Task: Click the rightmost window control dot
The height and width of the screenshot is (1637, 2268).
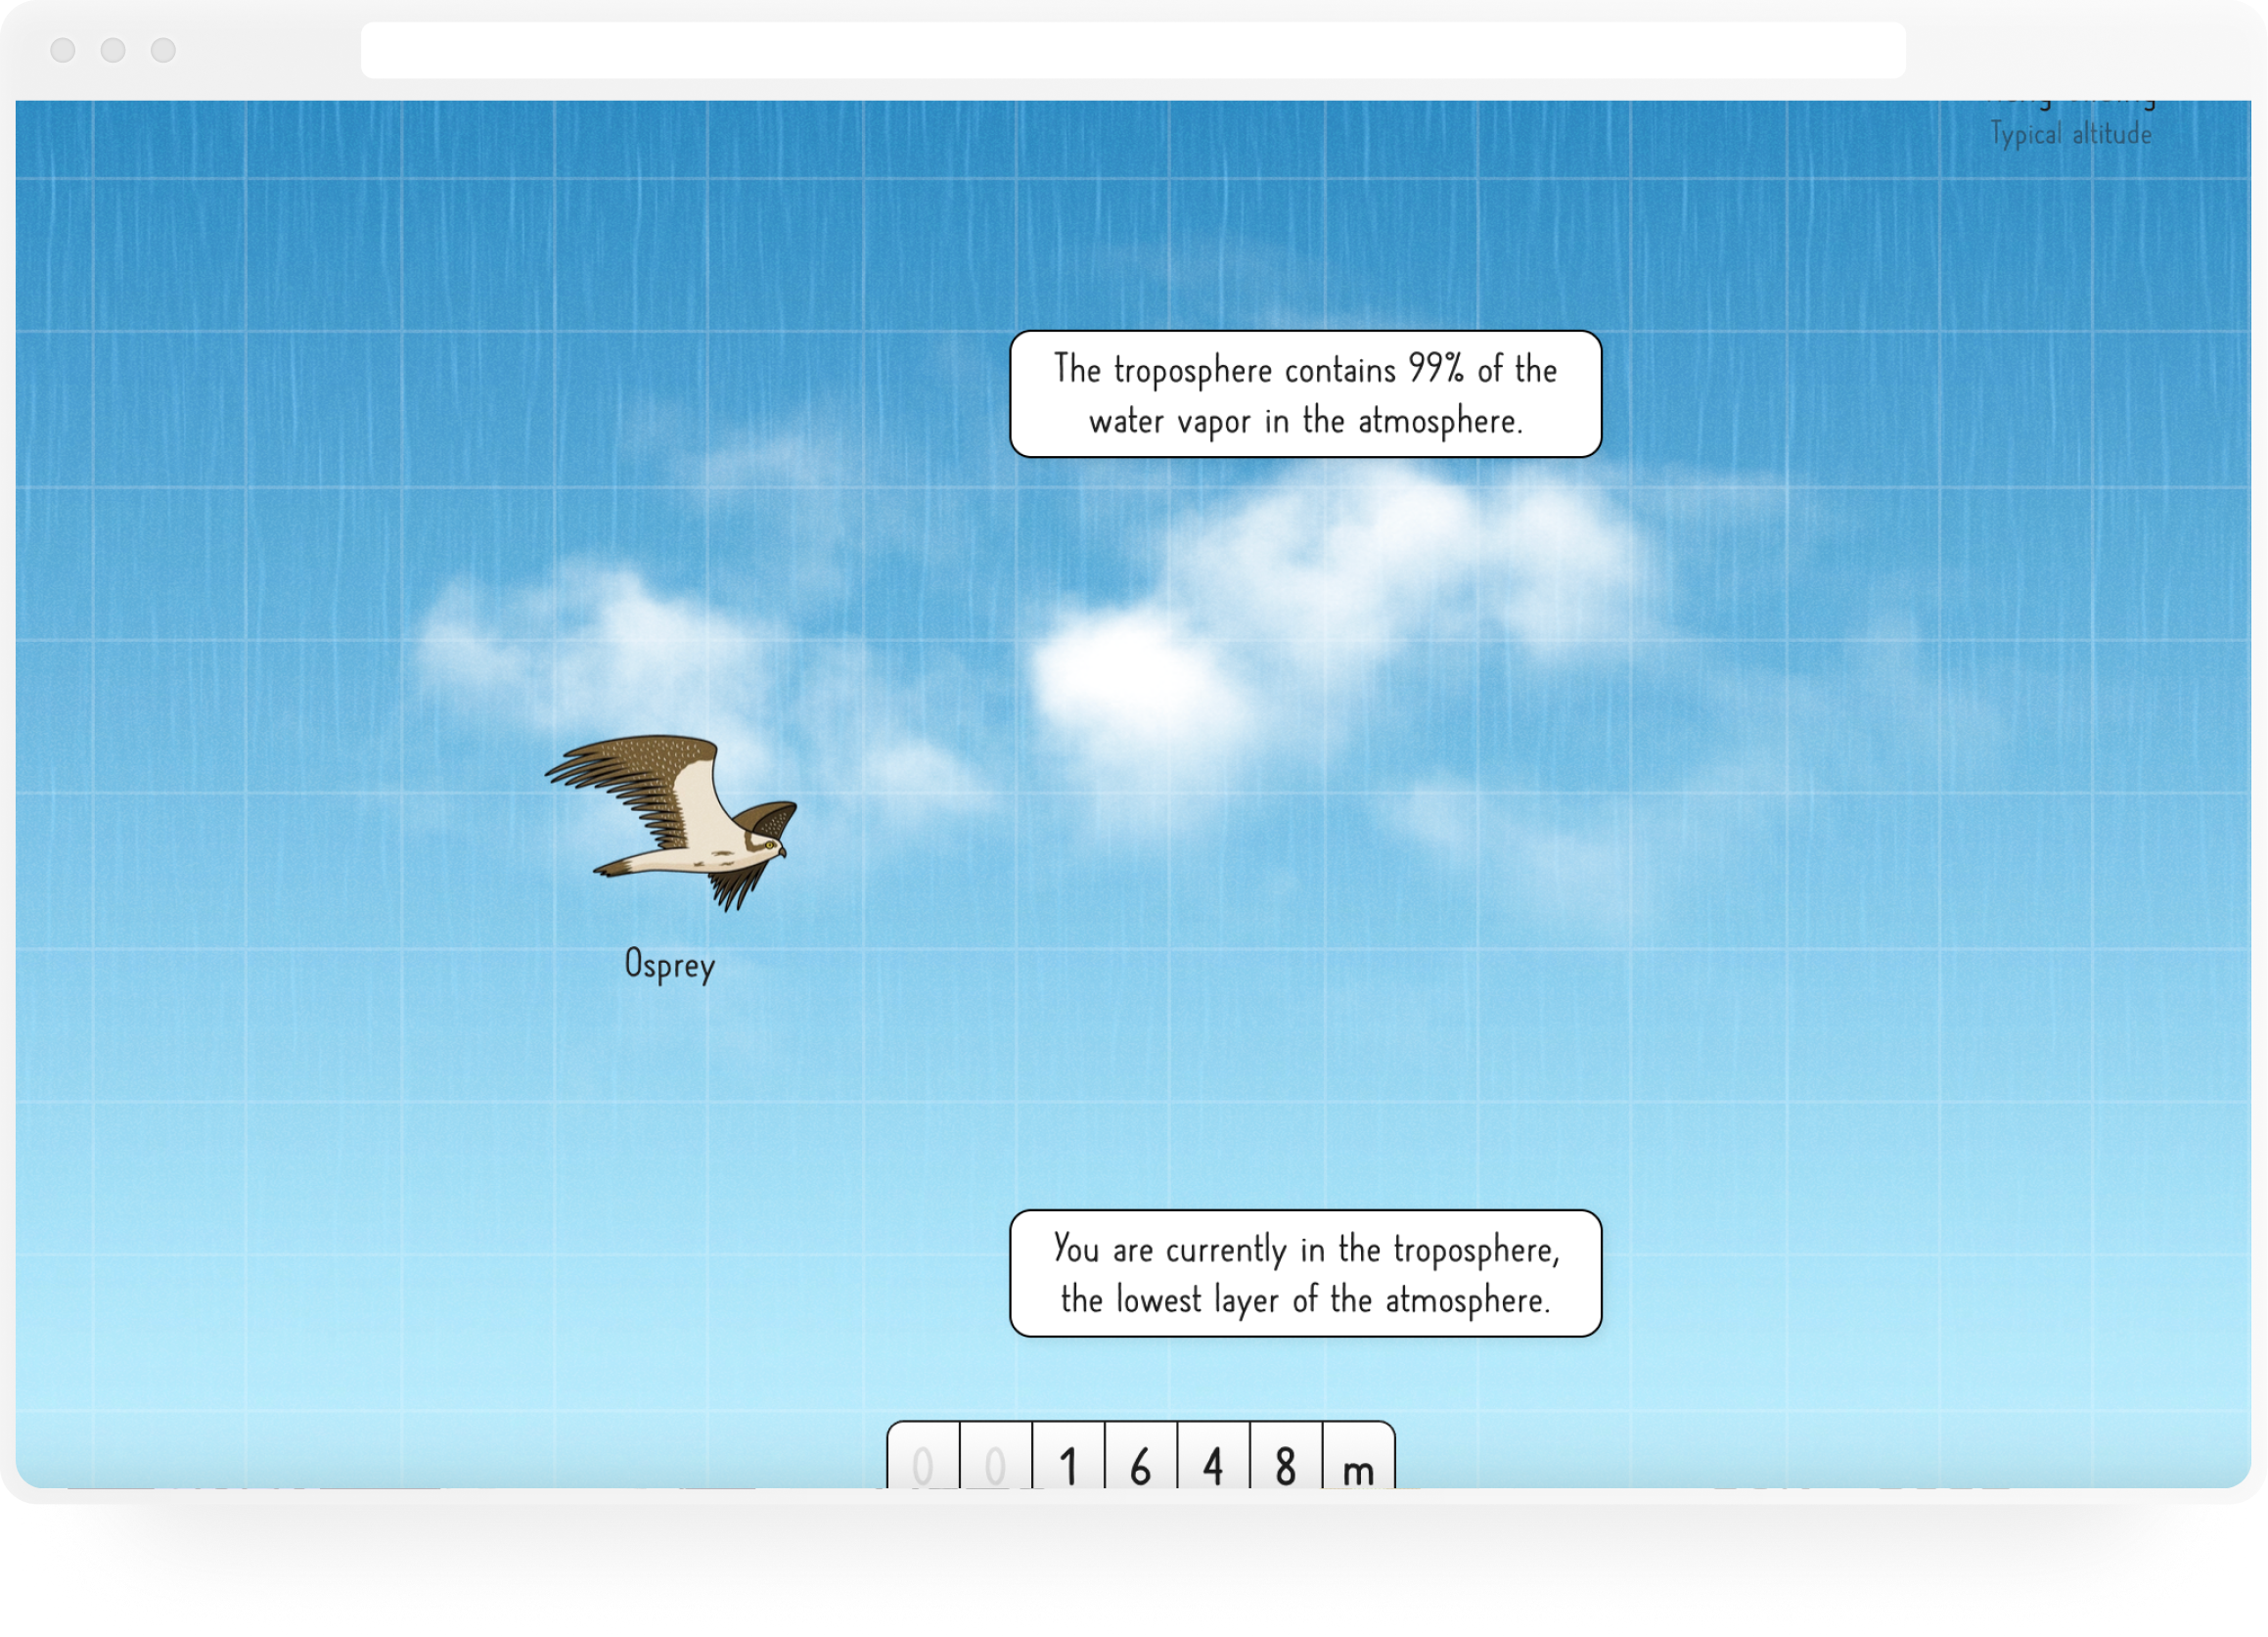Action: coord(163,50)
